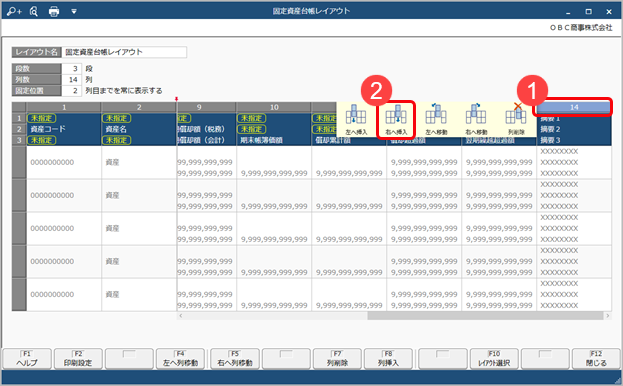Screen dimensions: 623x386
Task: Click the 未指定 tag below 資産名
Action: pyautogui.click(x=116, y=140)
